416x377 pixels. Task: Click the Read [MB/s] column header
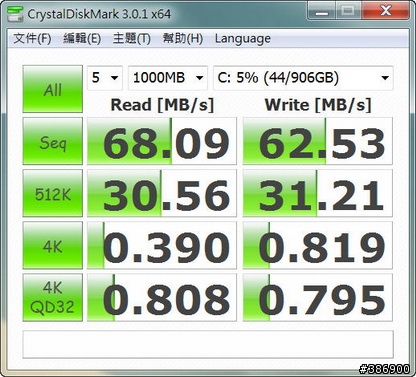[x=162, y=105]
